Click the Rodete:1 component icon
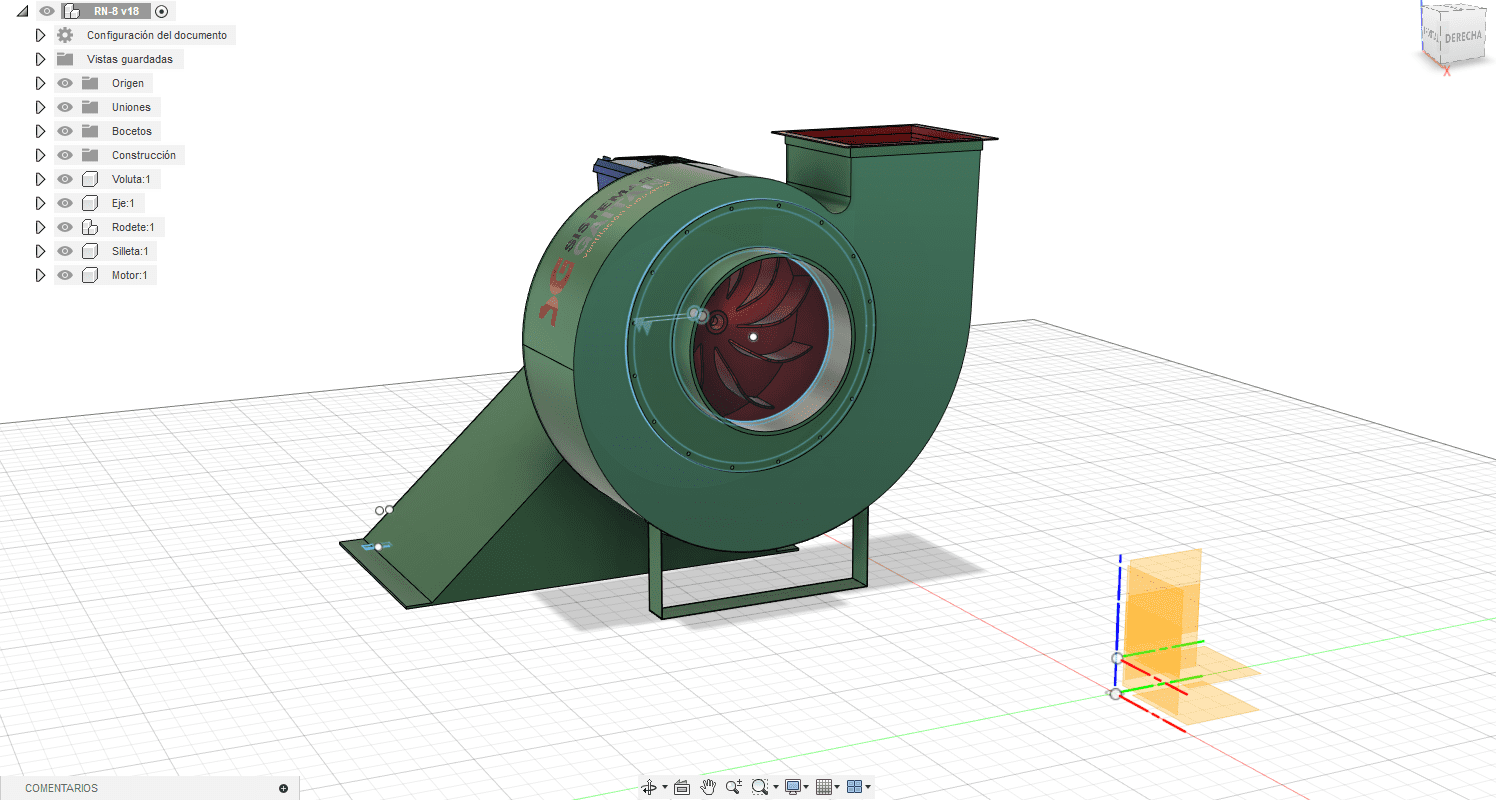 pyautogui.click(x=89, y=227)
